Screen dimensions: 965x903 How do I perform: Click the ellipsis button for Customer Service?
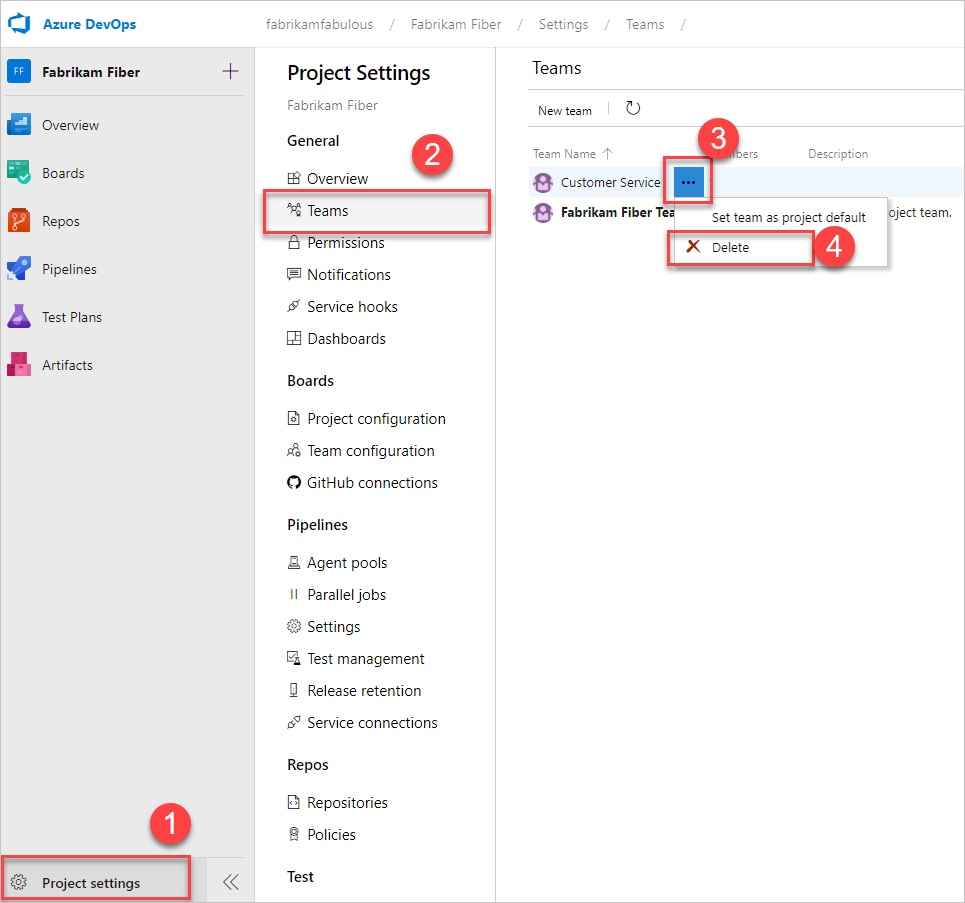pyautogui.click(x=689, y=183)
